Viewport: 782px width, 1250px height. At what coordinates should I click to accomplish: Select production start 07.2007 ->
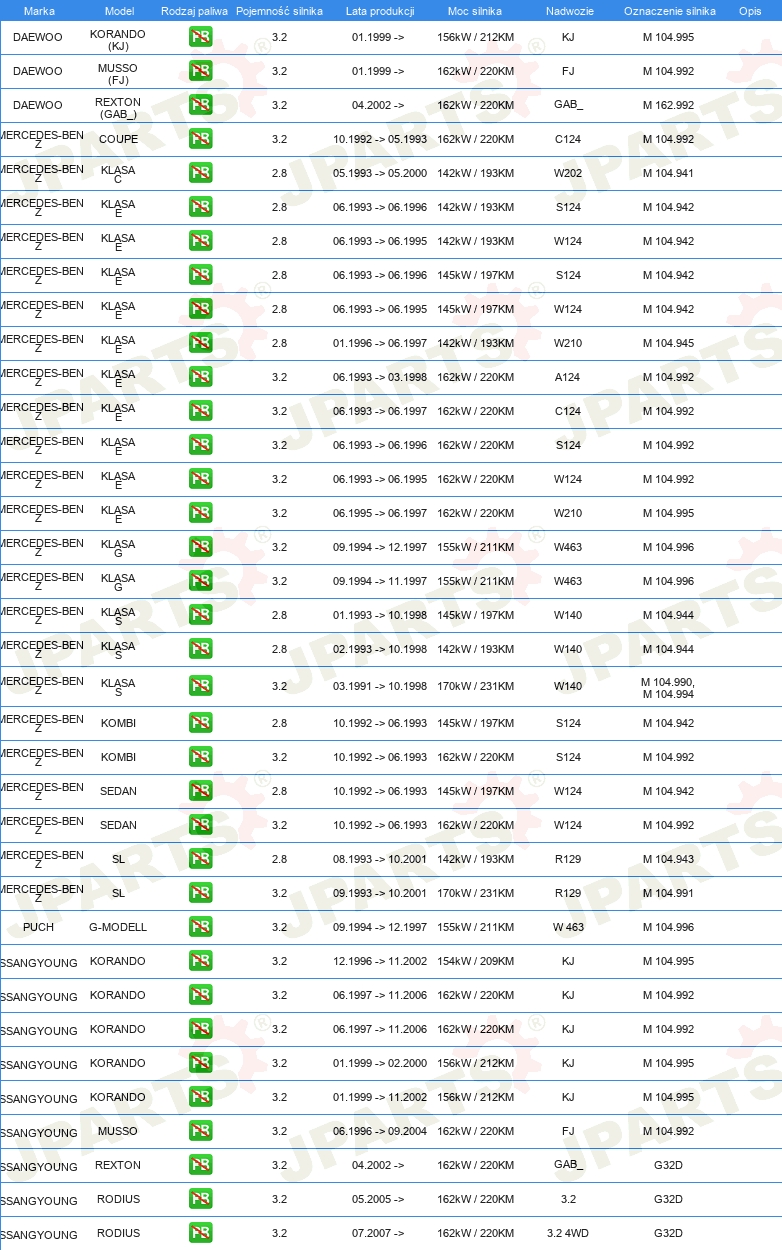pyautogui.click(x=378, y=1234)
